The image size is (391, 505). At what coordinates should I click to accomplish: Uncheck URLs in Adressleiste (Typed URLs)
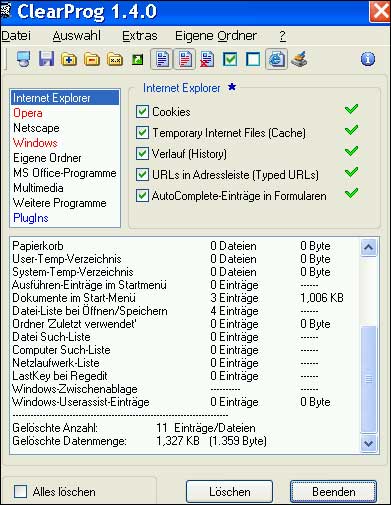click(142, 175)
